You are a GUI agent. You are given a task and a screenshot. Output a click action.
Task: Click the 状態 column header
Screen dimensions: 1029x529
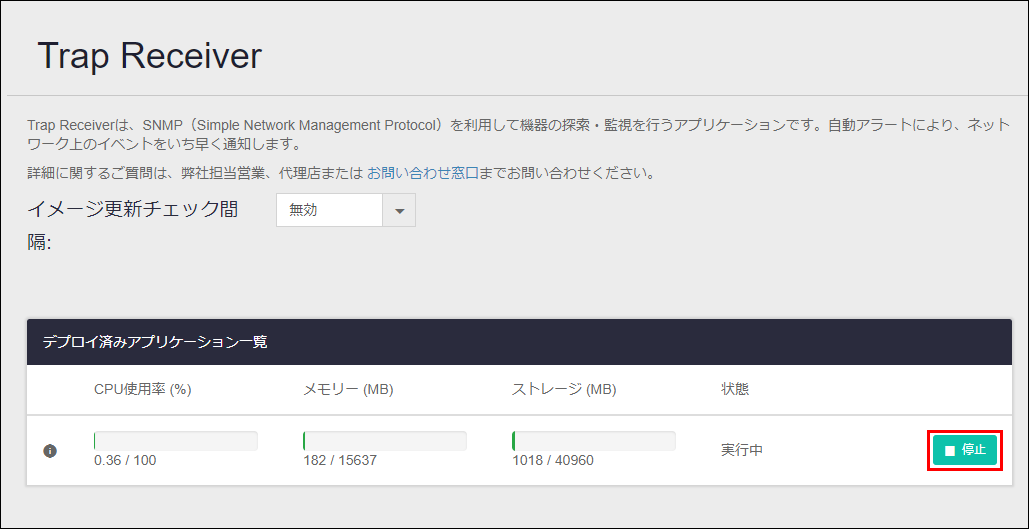[x=735, y=390]
